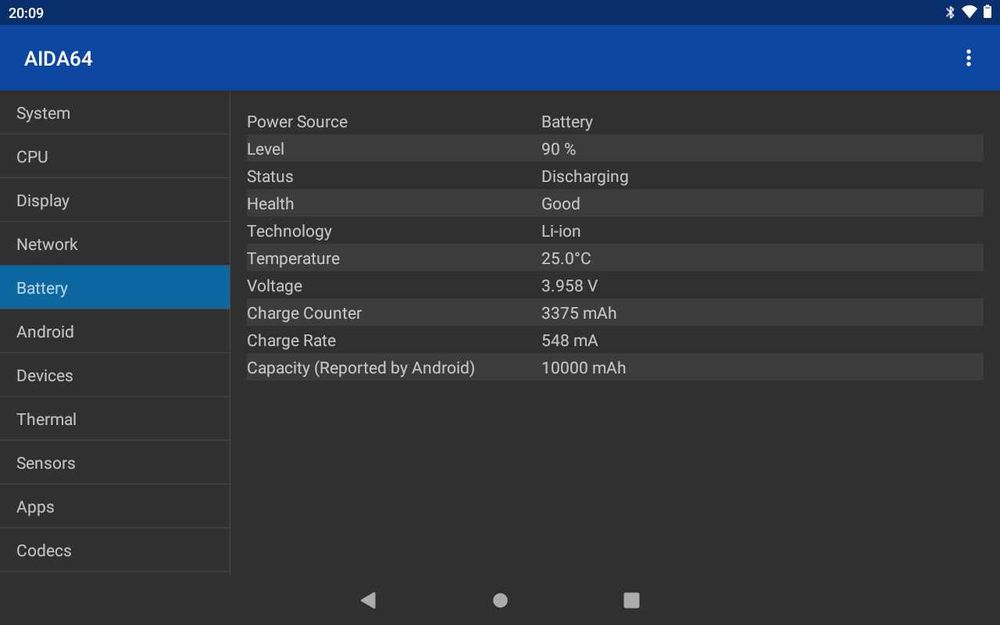The height and width of the screenshot is (625, 1000).
Task: Select the 25.0°C temperature value
Action: click(566, 259)
